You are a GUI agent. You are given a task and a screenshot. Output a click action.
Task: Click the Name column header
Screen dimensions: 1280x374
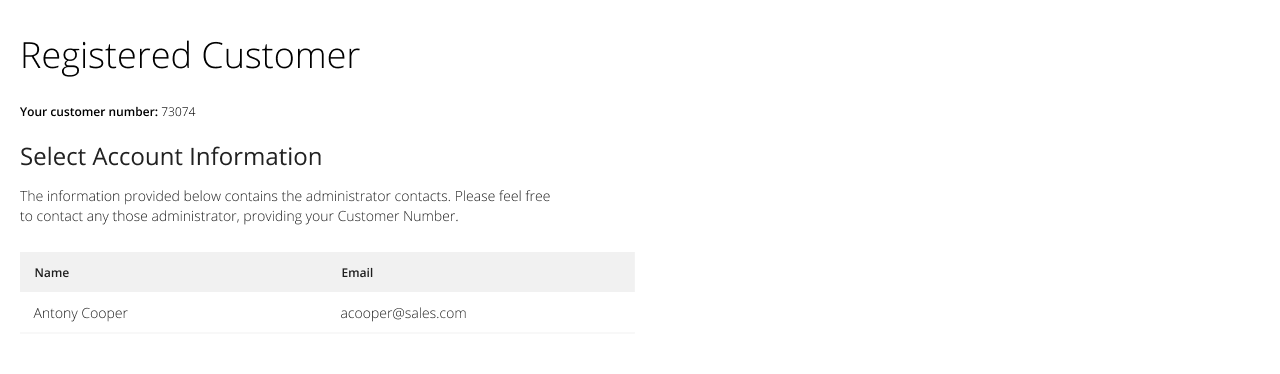pos(52,272)
